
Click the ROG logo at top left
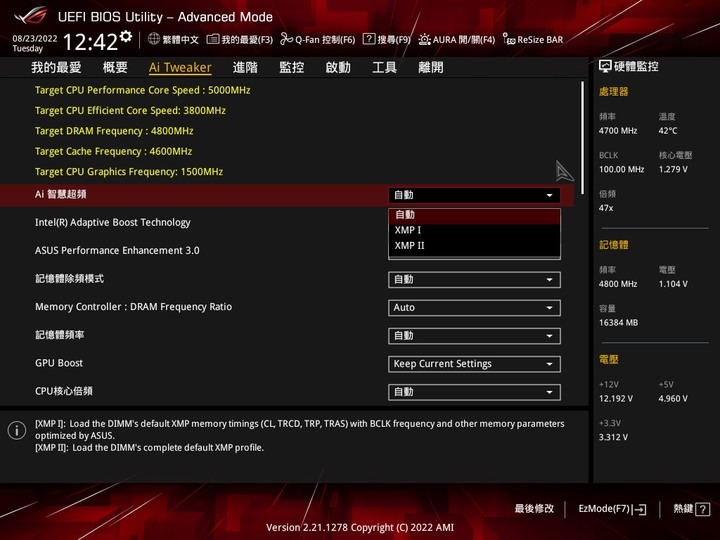tap(30, 16)
